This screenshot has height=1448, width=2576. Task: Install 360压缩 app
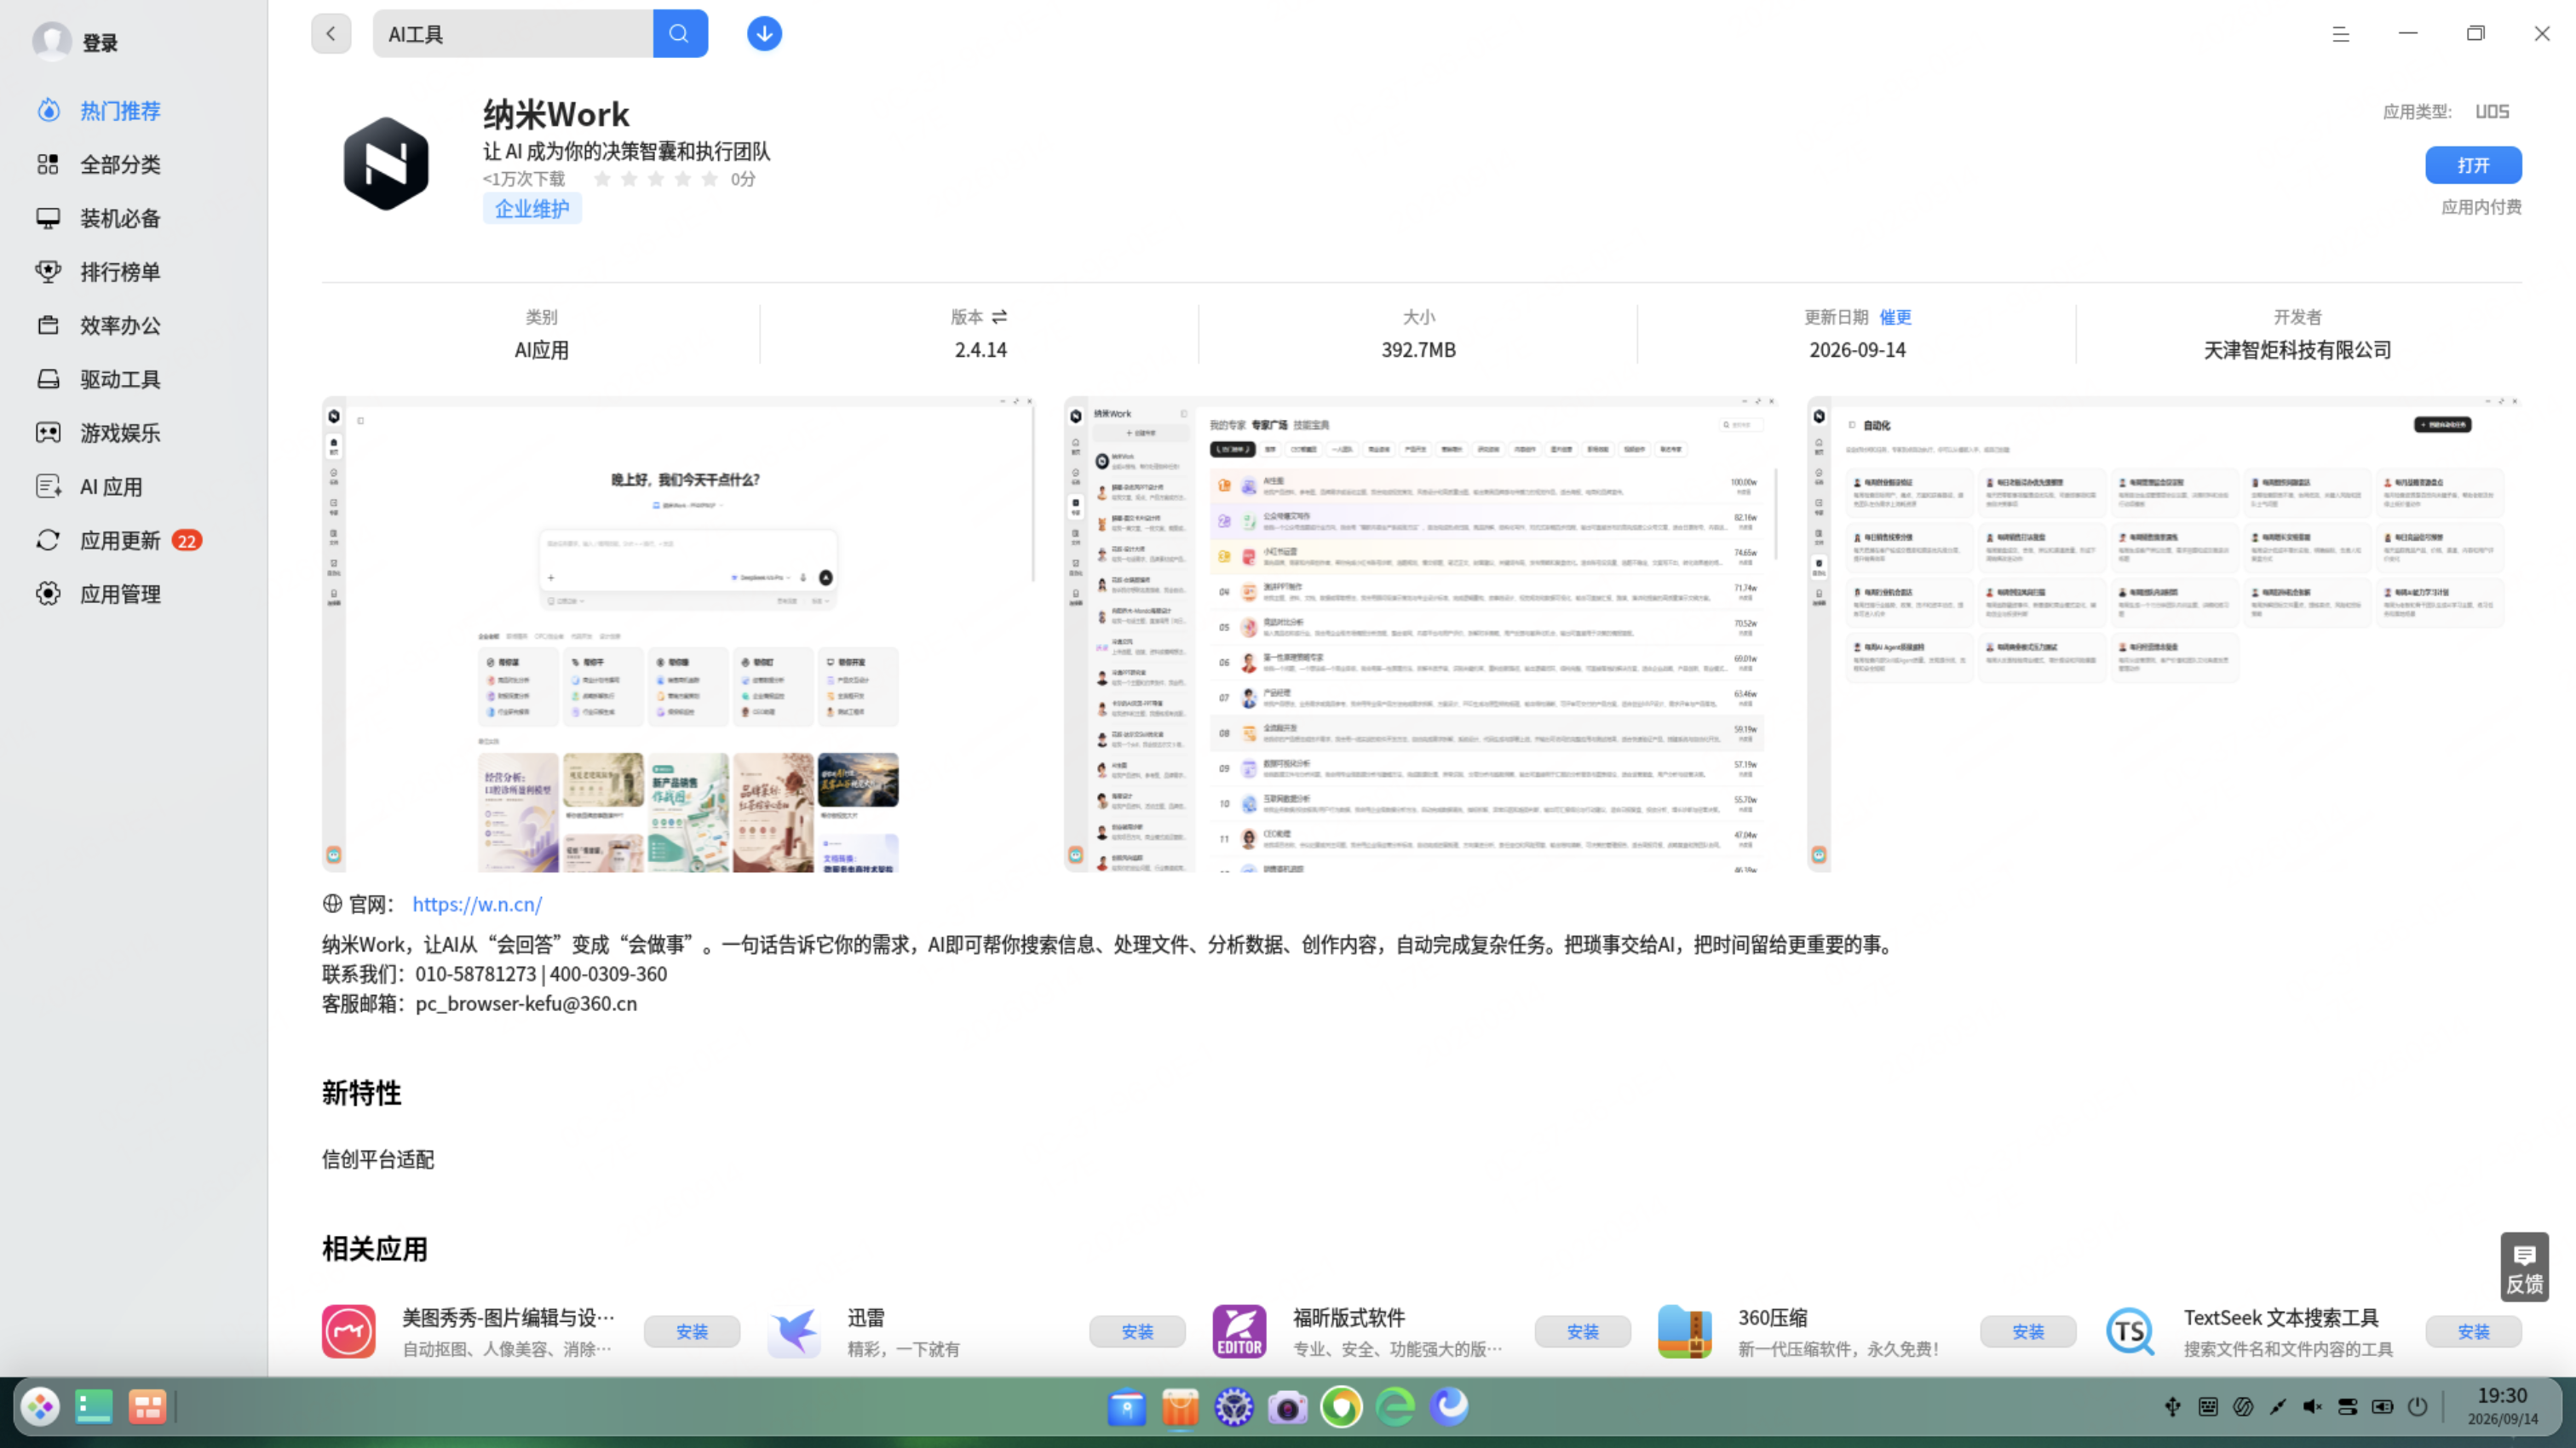point(2028,1332)
